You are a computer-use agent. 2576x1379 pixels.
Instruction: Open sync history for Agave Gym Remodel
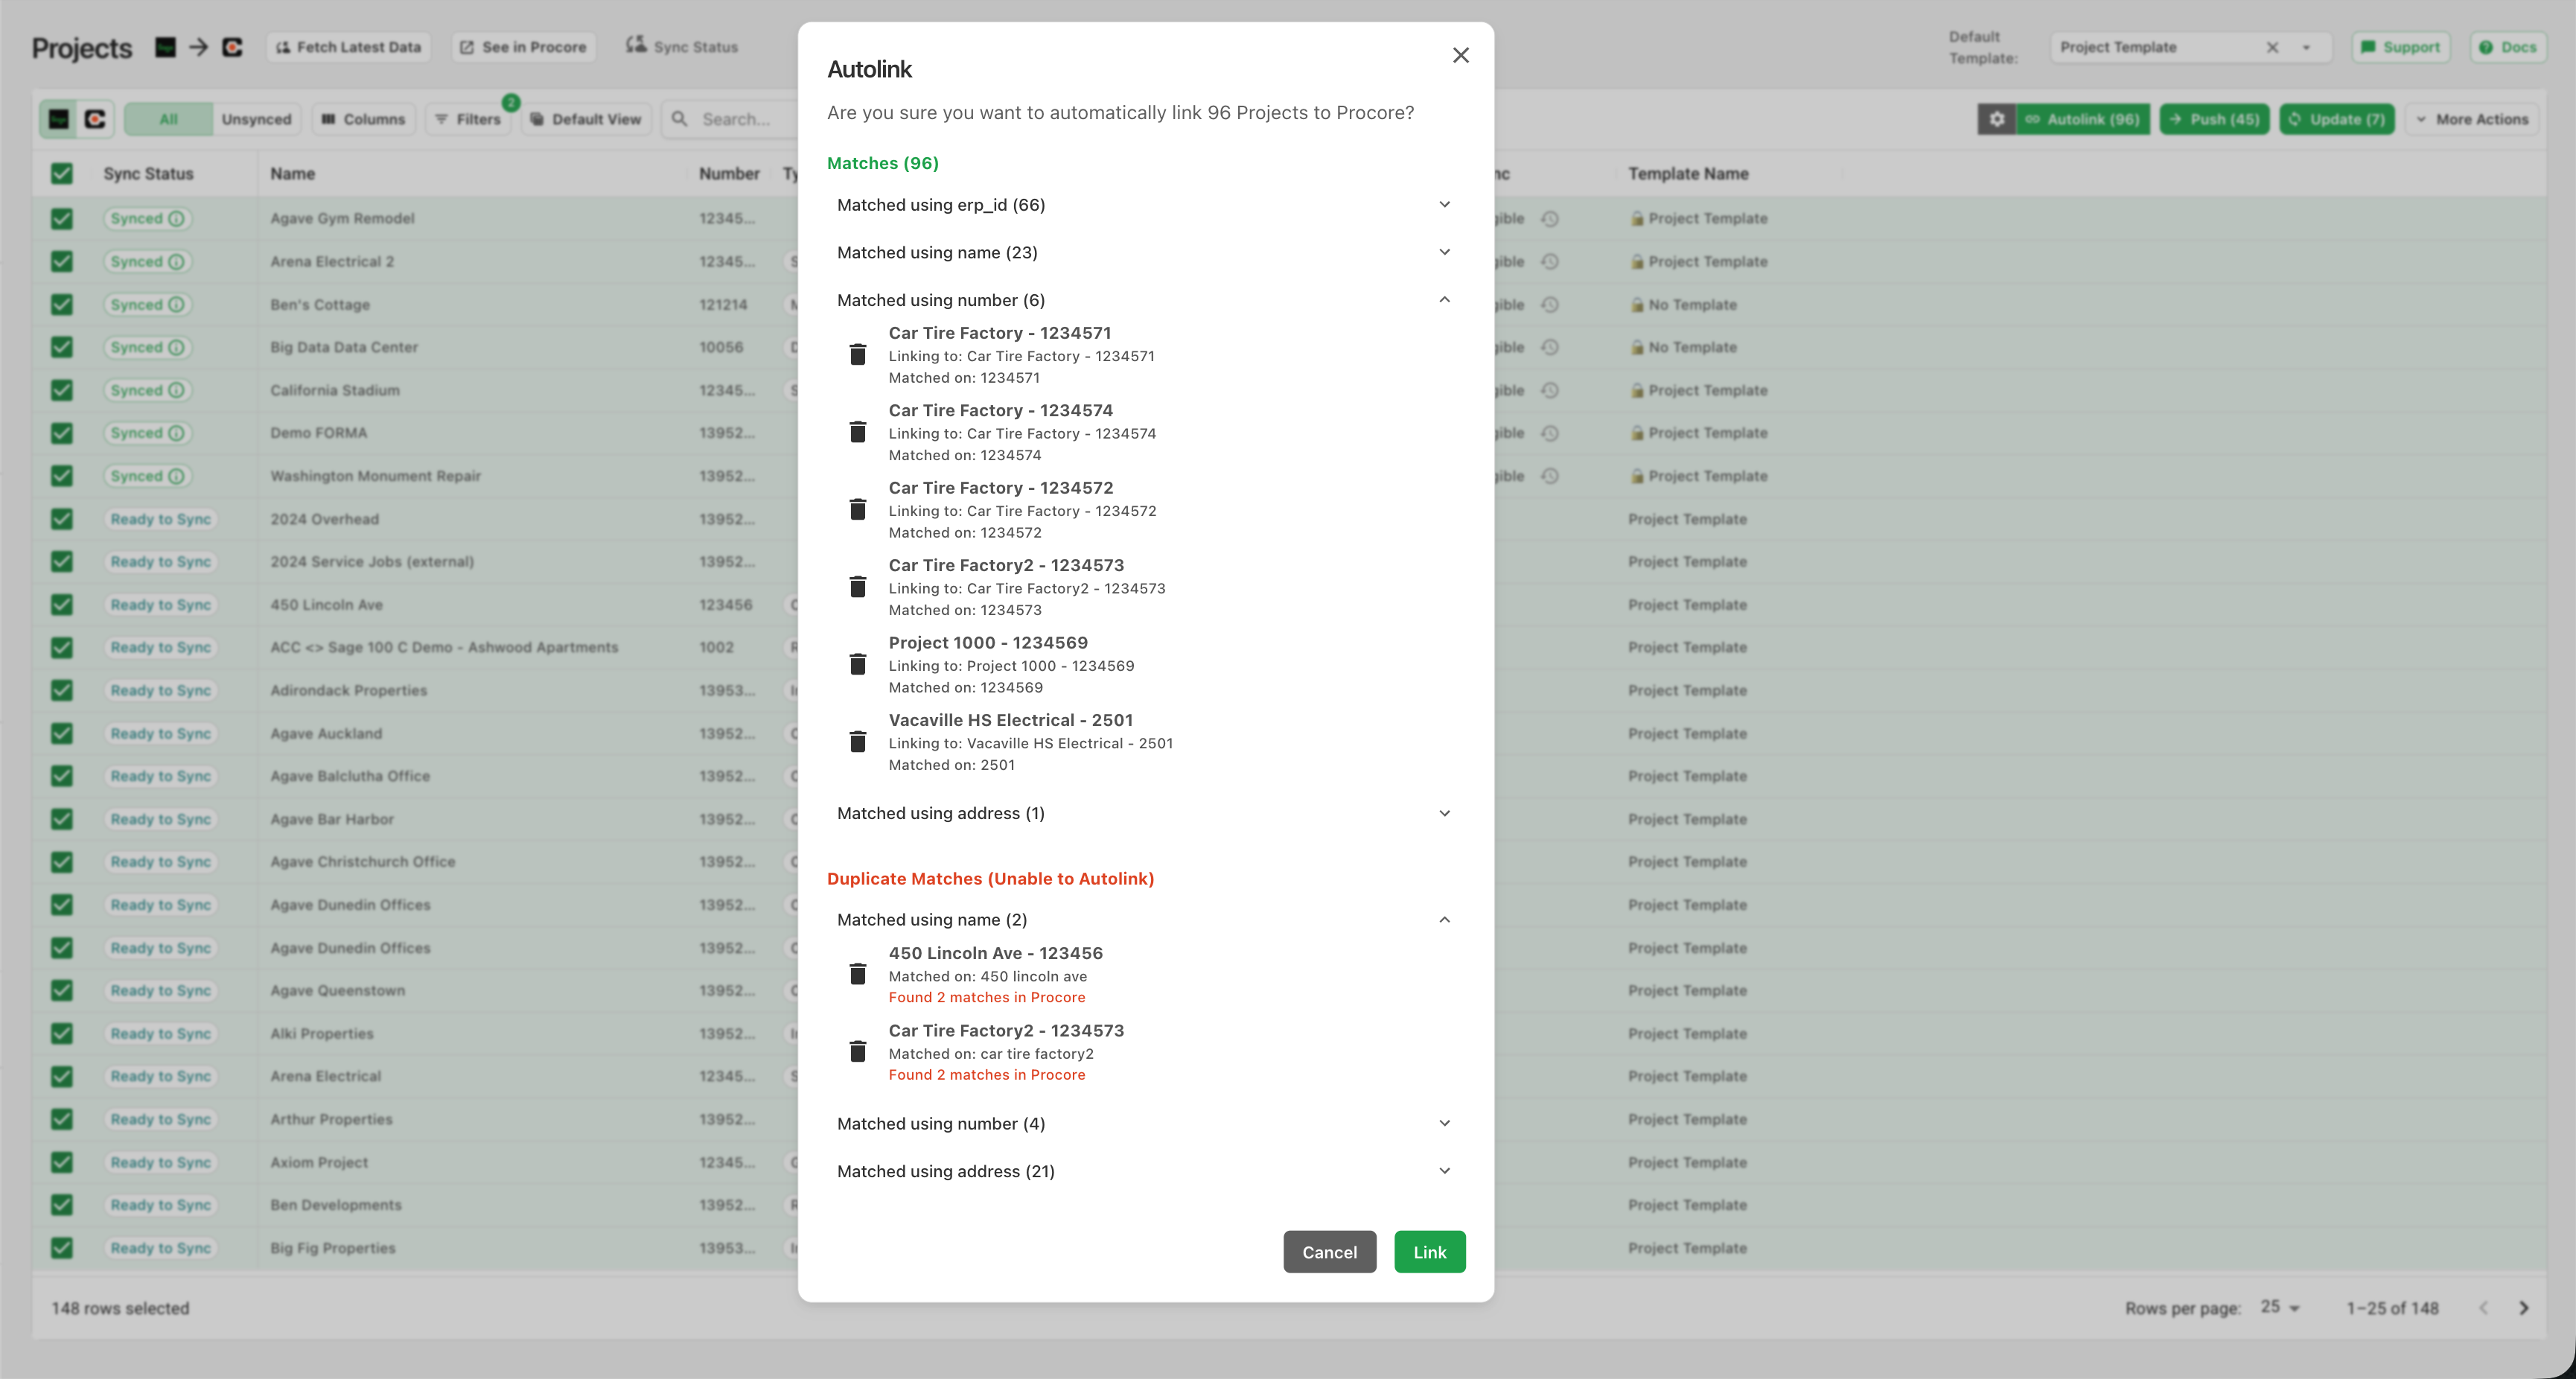[1549, 218]
